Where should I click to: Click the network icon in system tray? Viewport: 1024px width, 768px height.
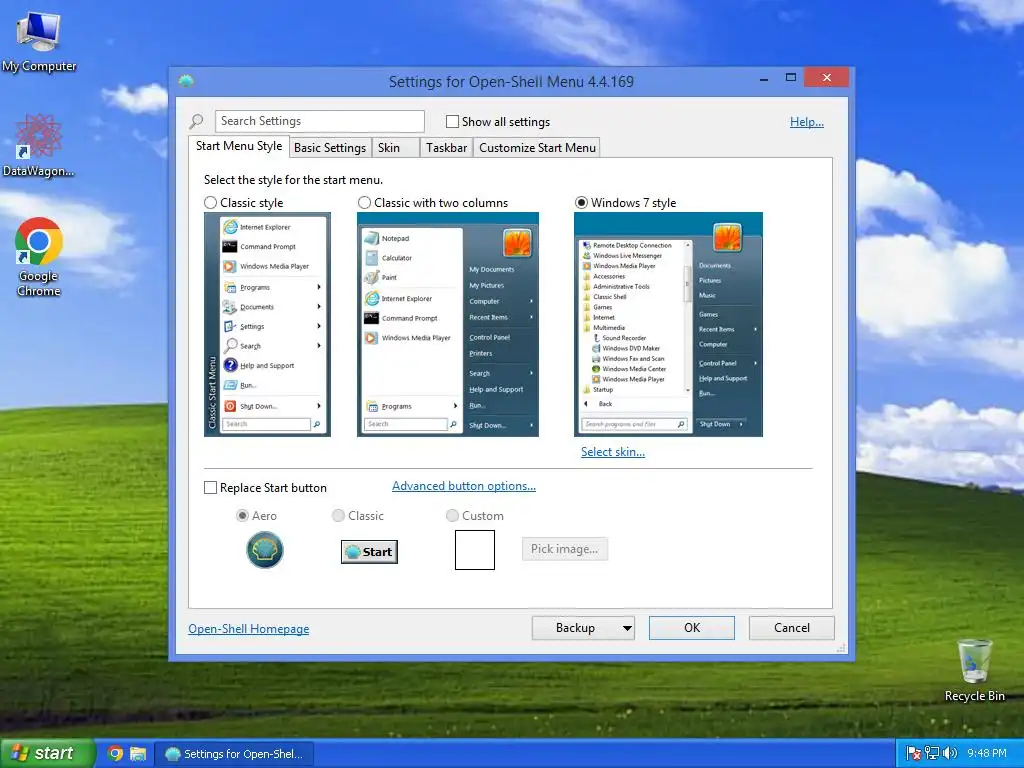coord(932,754)
